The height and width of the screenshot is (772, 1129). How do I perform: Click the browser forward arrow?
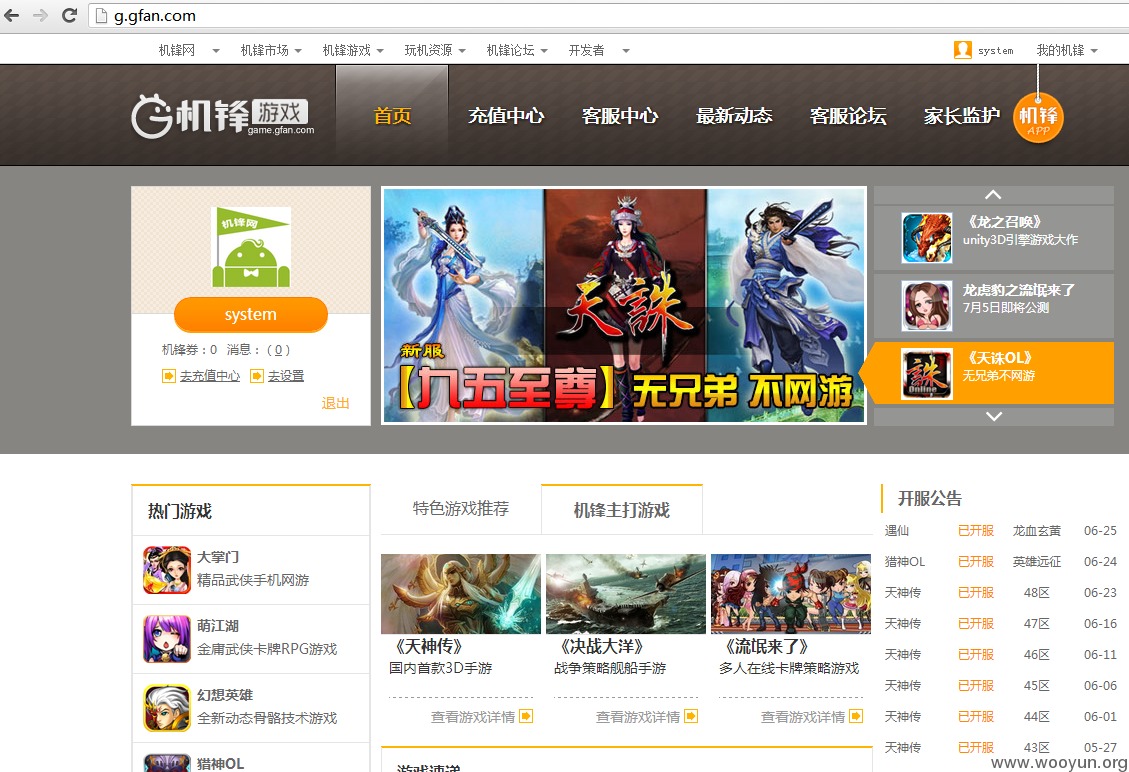(40, 15)
